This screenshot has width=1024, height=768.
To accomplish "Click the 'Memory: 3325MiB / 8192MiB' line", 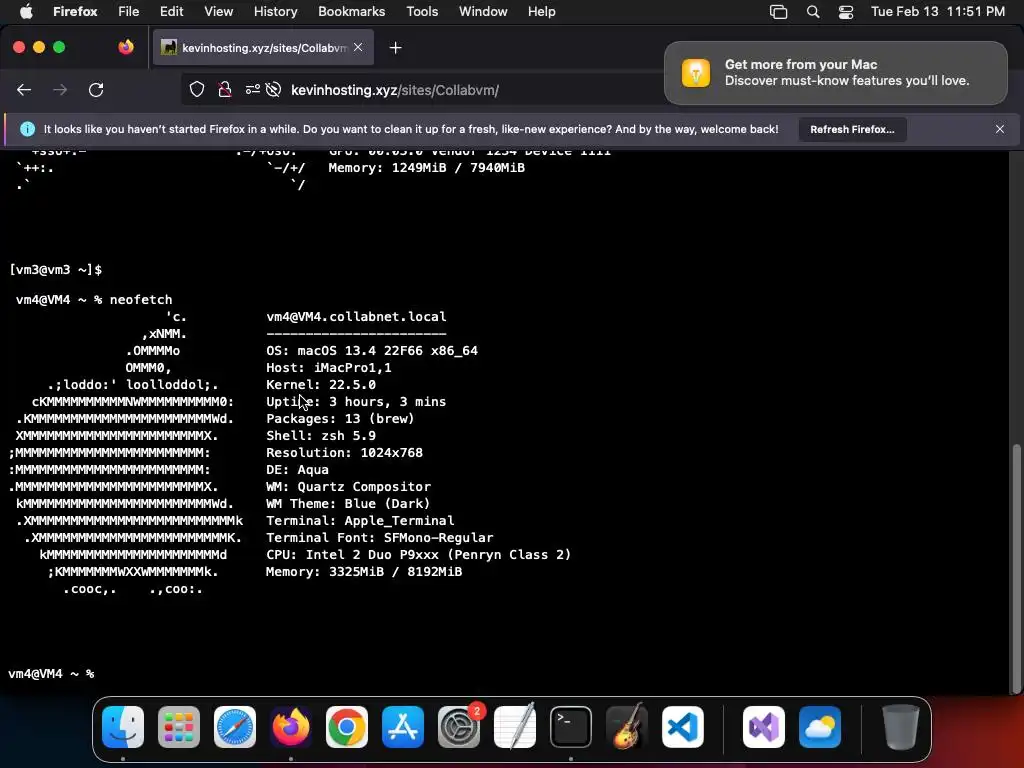I will pyautogui.click(x=364, y=571).
